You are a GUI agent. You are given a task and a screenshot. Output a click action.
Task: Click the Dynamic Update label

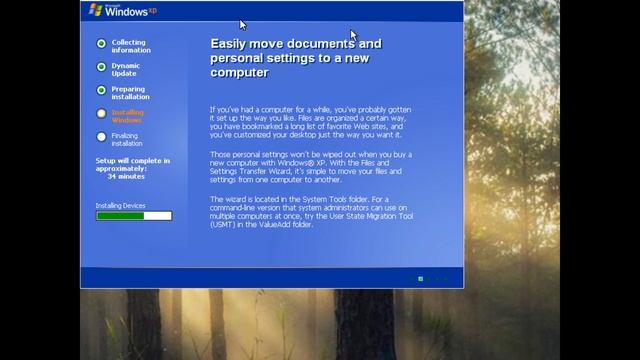[x=126, y=69]
